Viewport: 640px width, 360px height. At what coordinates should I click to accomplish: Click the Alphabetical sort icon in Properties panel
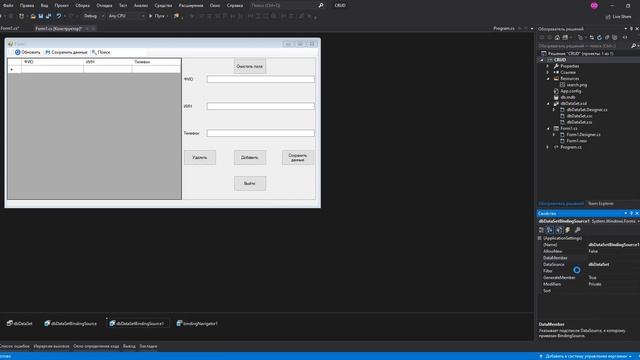[x=550, y=230]
